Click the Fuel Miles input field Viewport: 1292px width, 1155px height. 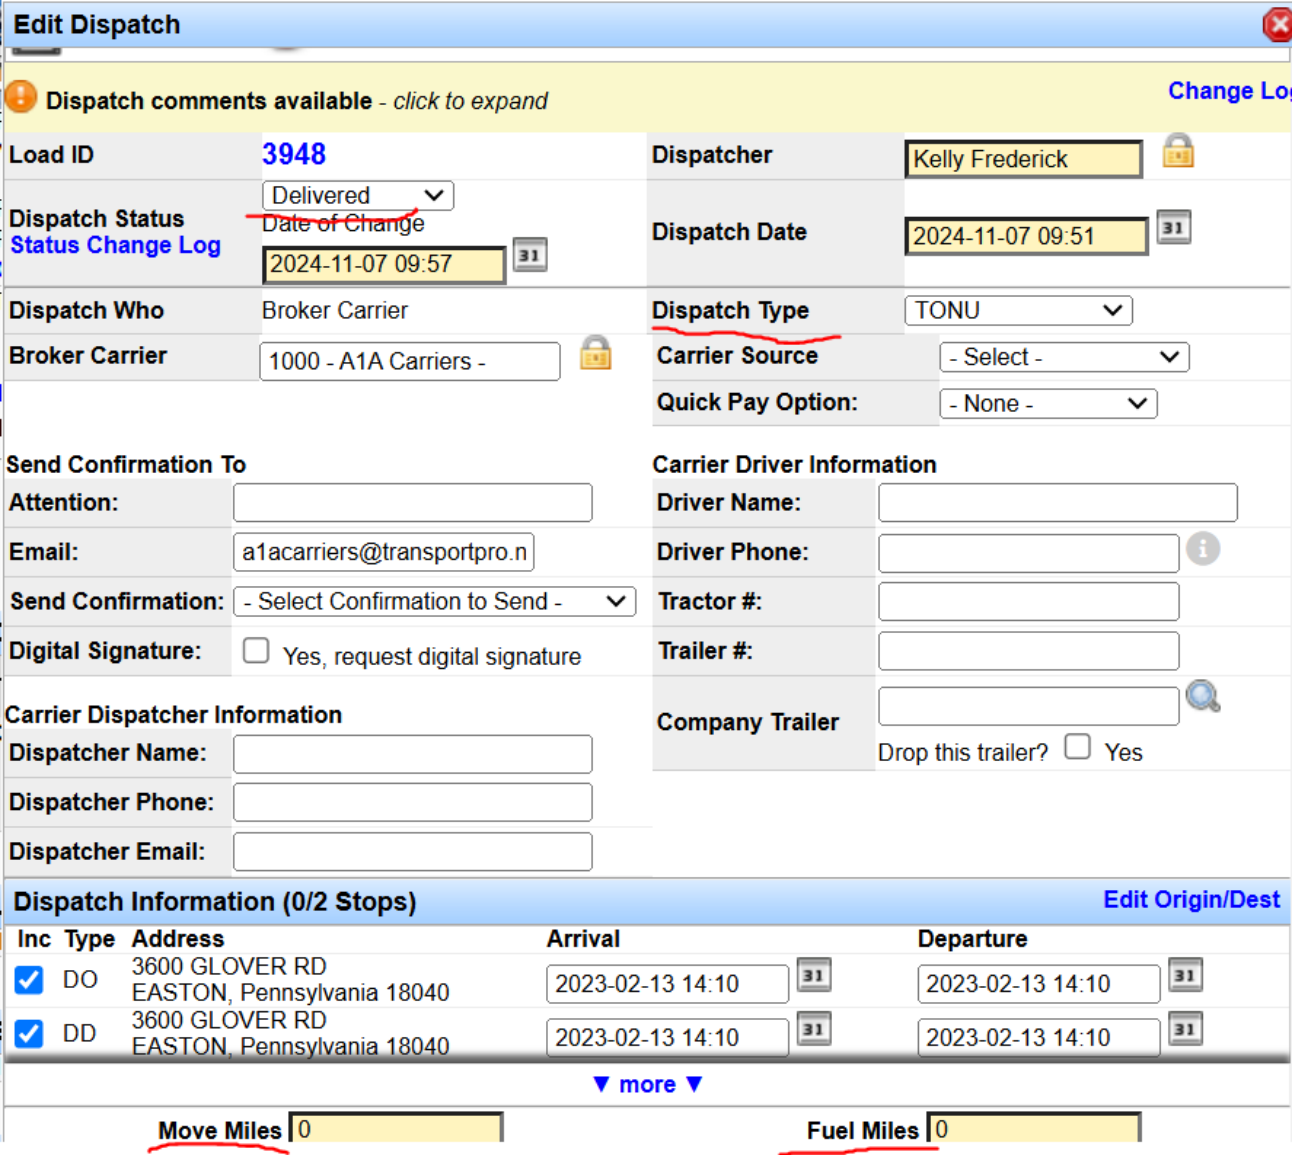pos(1034,1128)
